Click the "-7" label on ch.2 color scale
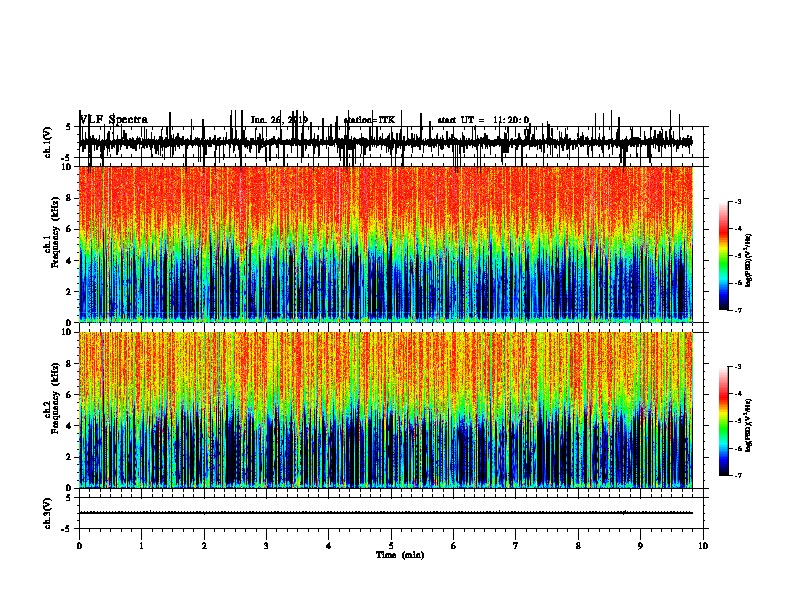792x612 pixels. tap(737, 475)
